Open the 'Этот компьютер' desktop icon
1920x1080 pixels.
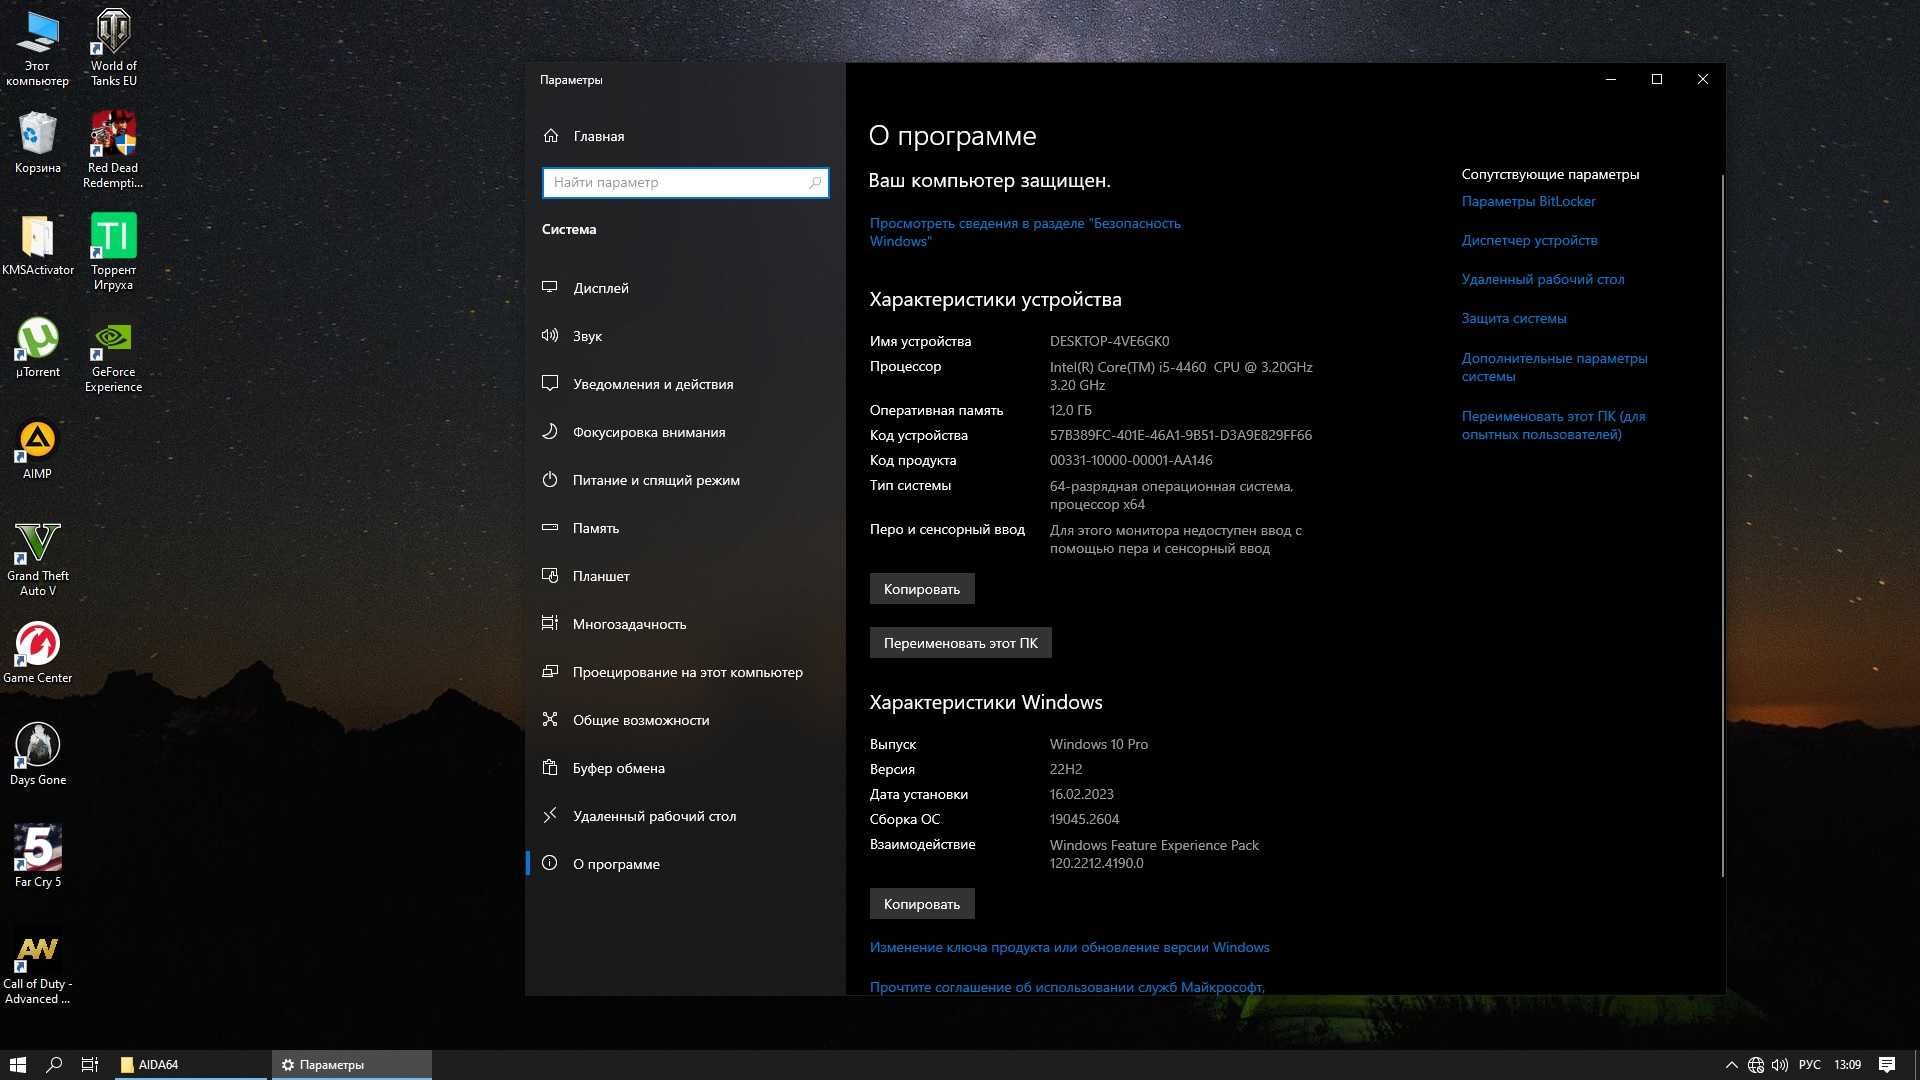tap(37, 48)
